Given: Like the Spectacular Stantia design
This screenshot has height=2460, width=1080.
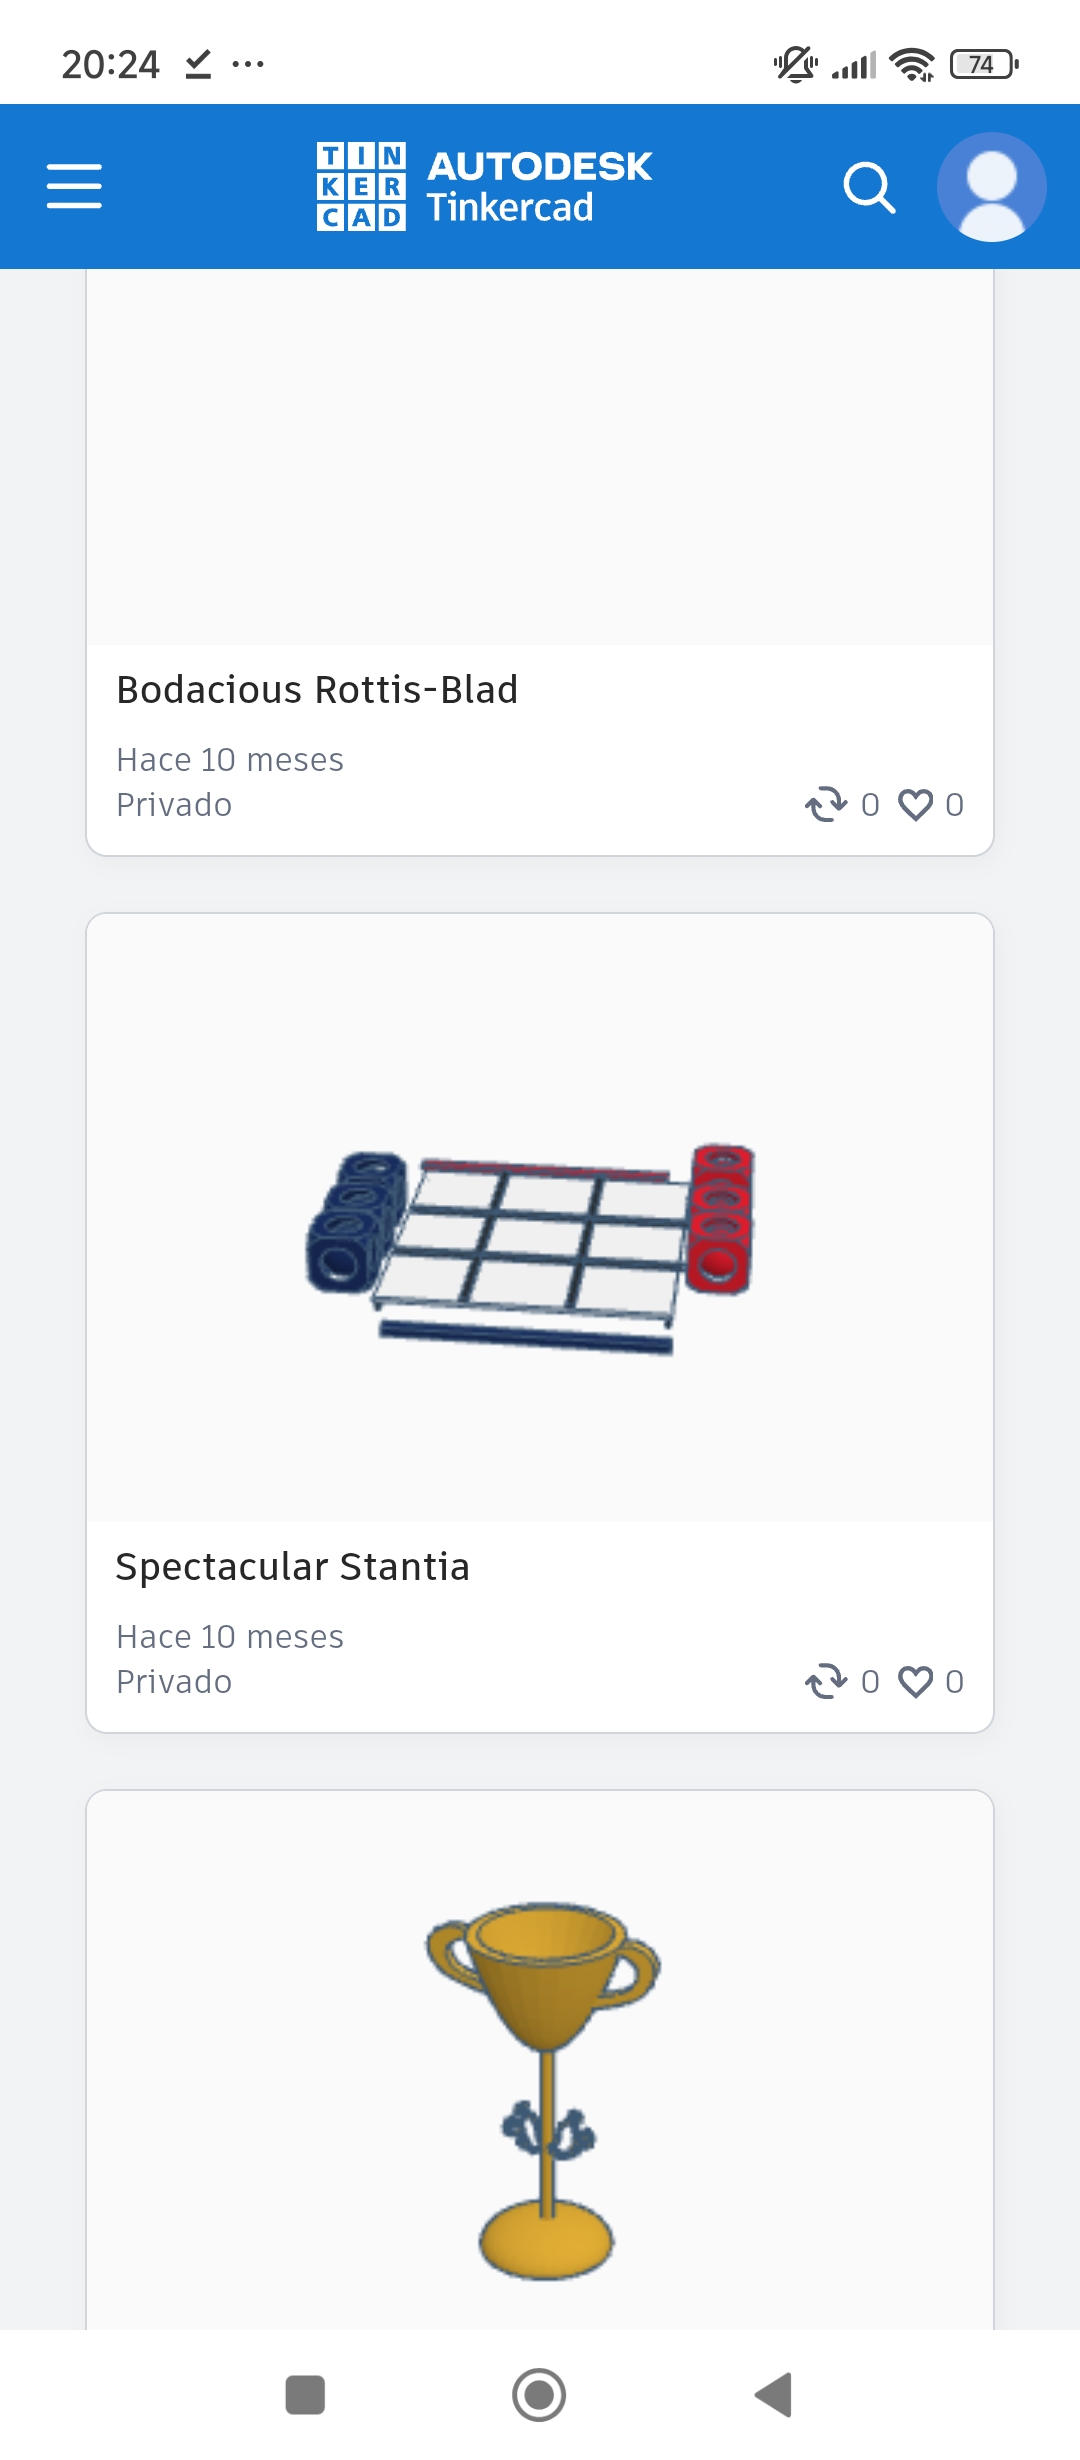Looking at the screenshot, I should pyautogui.click(x=915, y=1682).
